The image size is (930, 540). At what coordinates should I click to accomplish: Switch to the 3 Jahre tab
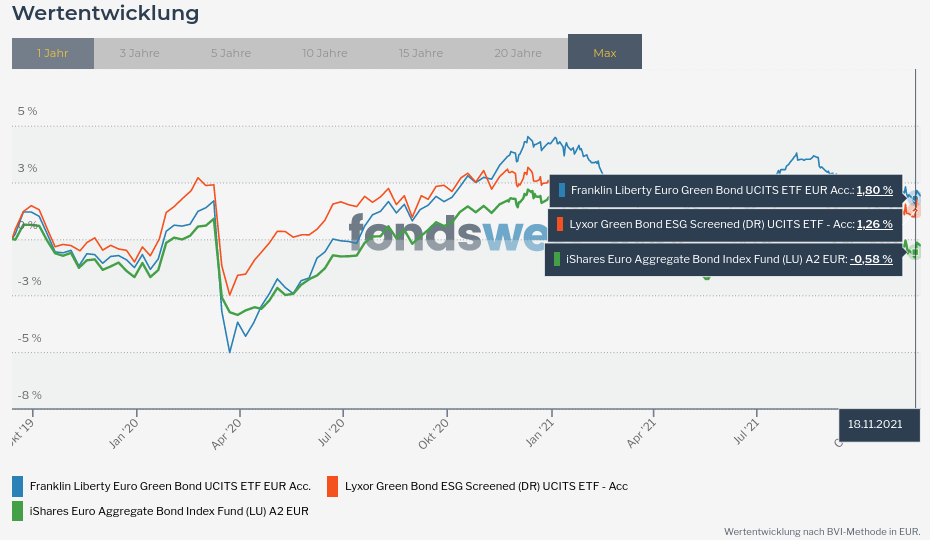click(139, 53)
